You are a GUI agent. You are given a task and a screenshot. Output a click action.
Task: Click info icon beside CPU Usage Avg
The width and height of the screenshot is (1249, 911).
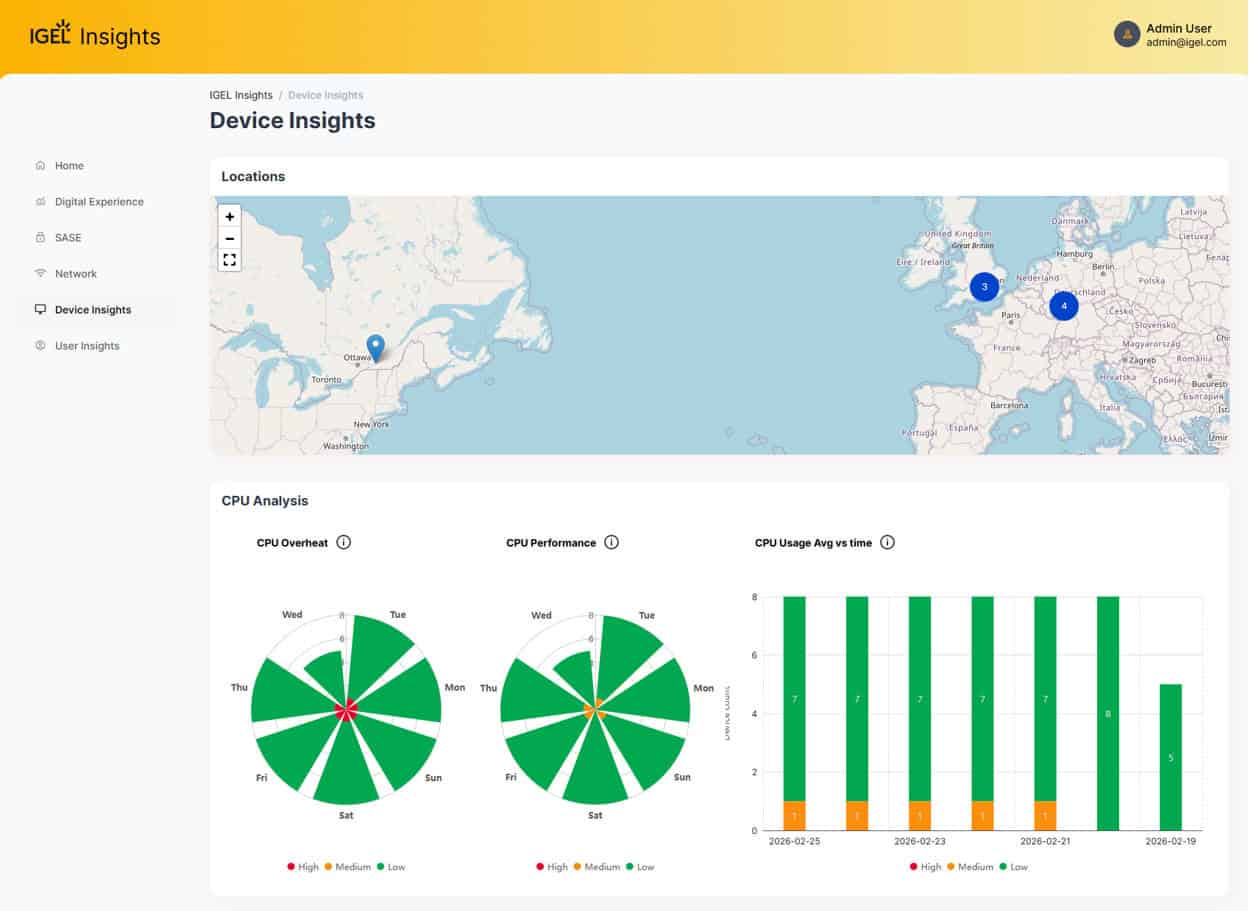pyautogui.click(x=887, y=543)
